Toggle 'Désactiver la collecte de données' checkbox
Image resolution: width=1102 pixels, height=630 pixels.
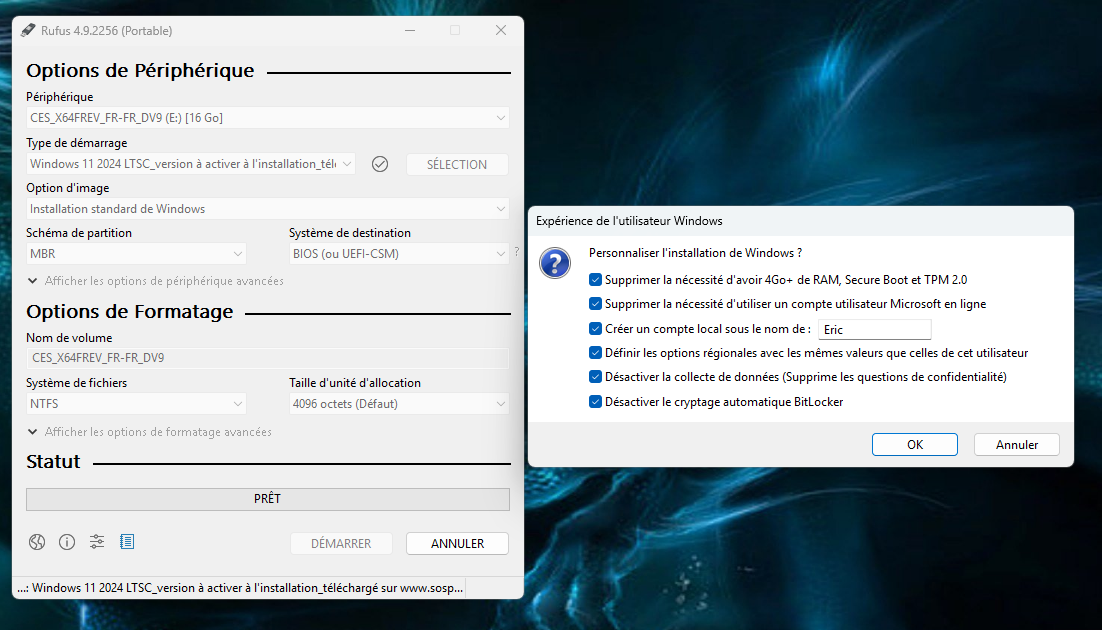click(595, 377)
